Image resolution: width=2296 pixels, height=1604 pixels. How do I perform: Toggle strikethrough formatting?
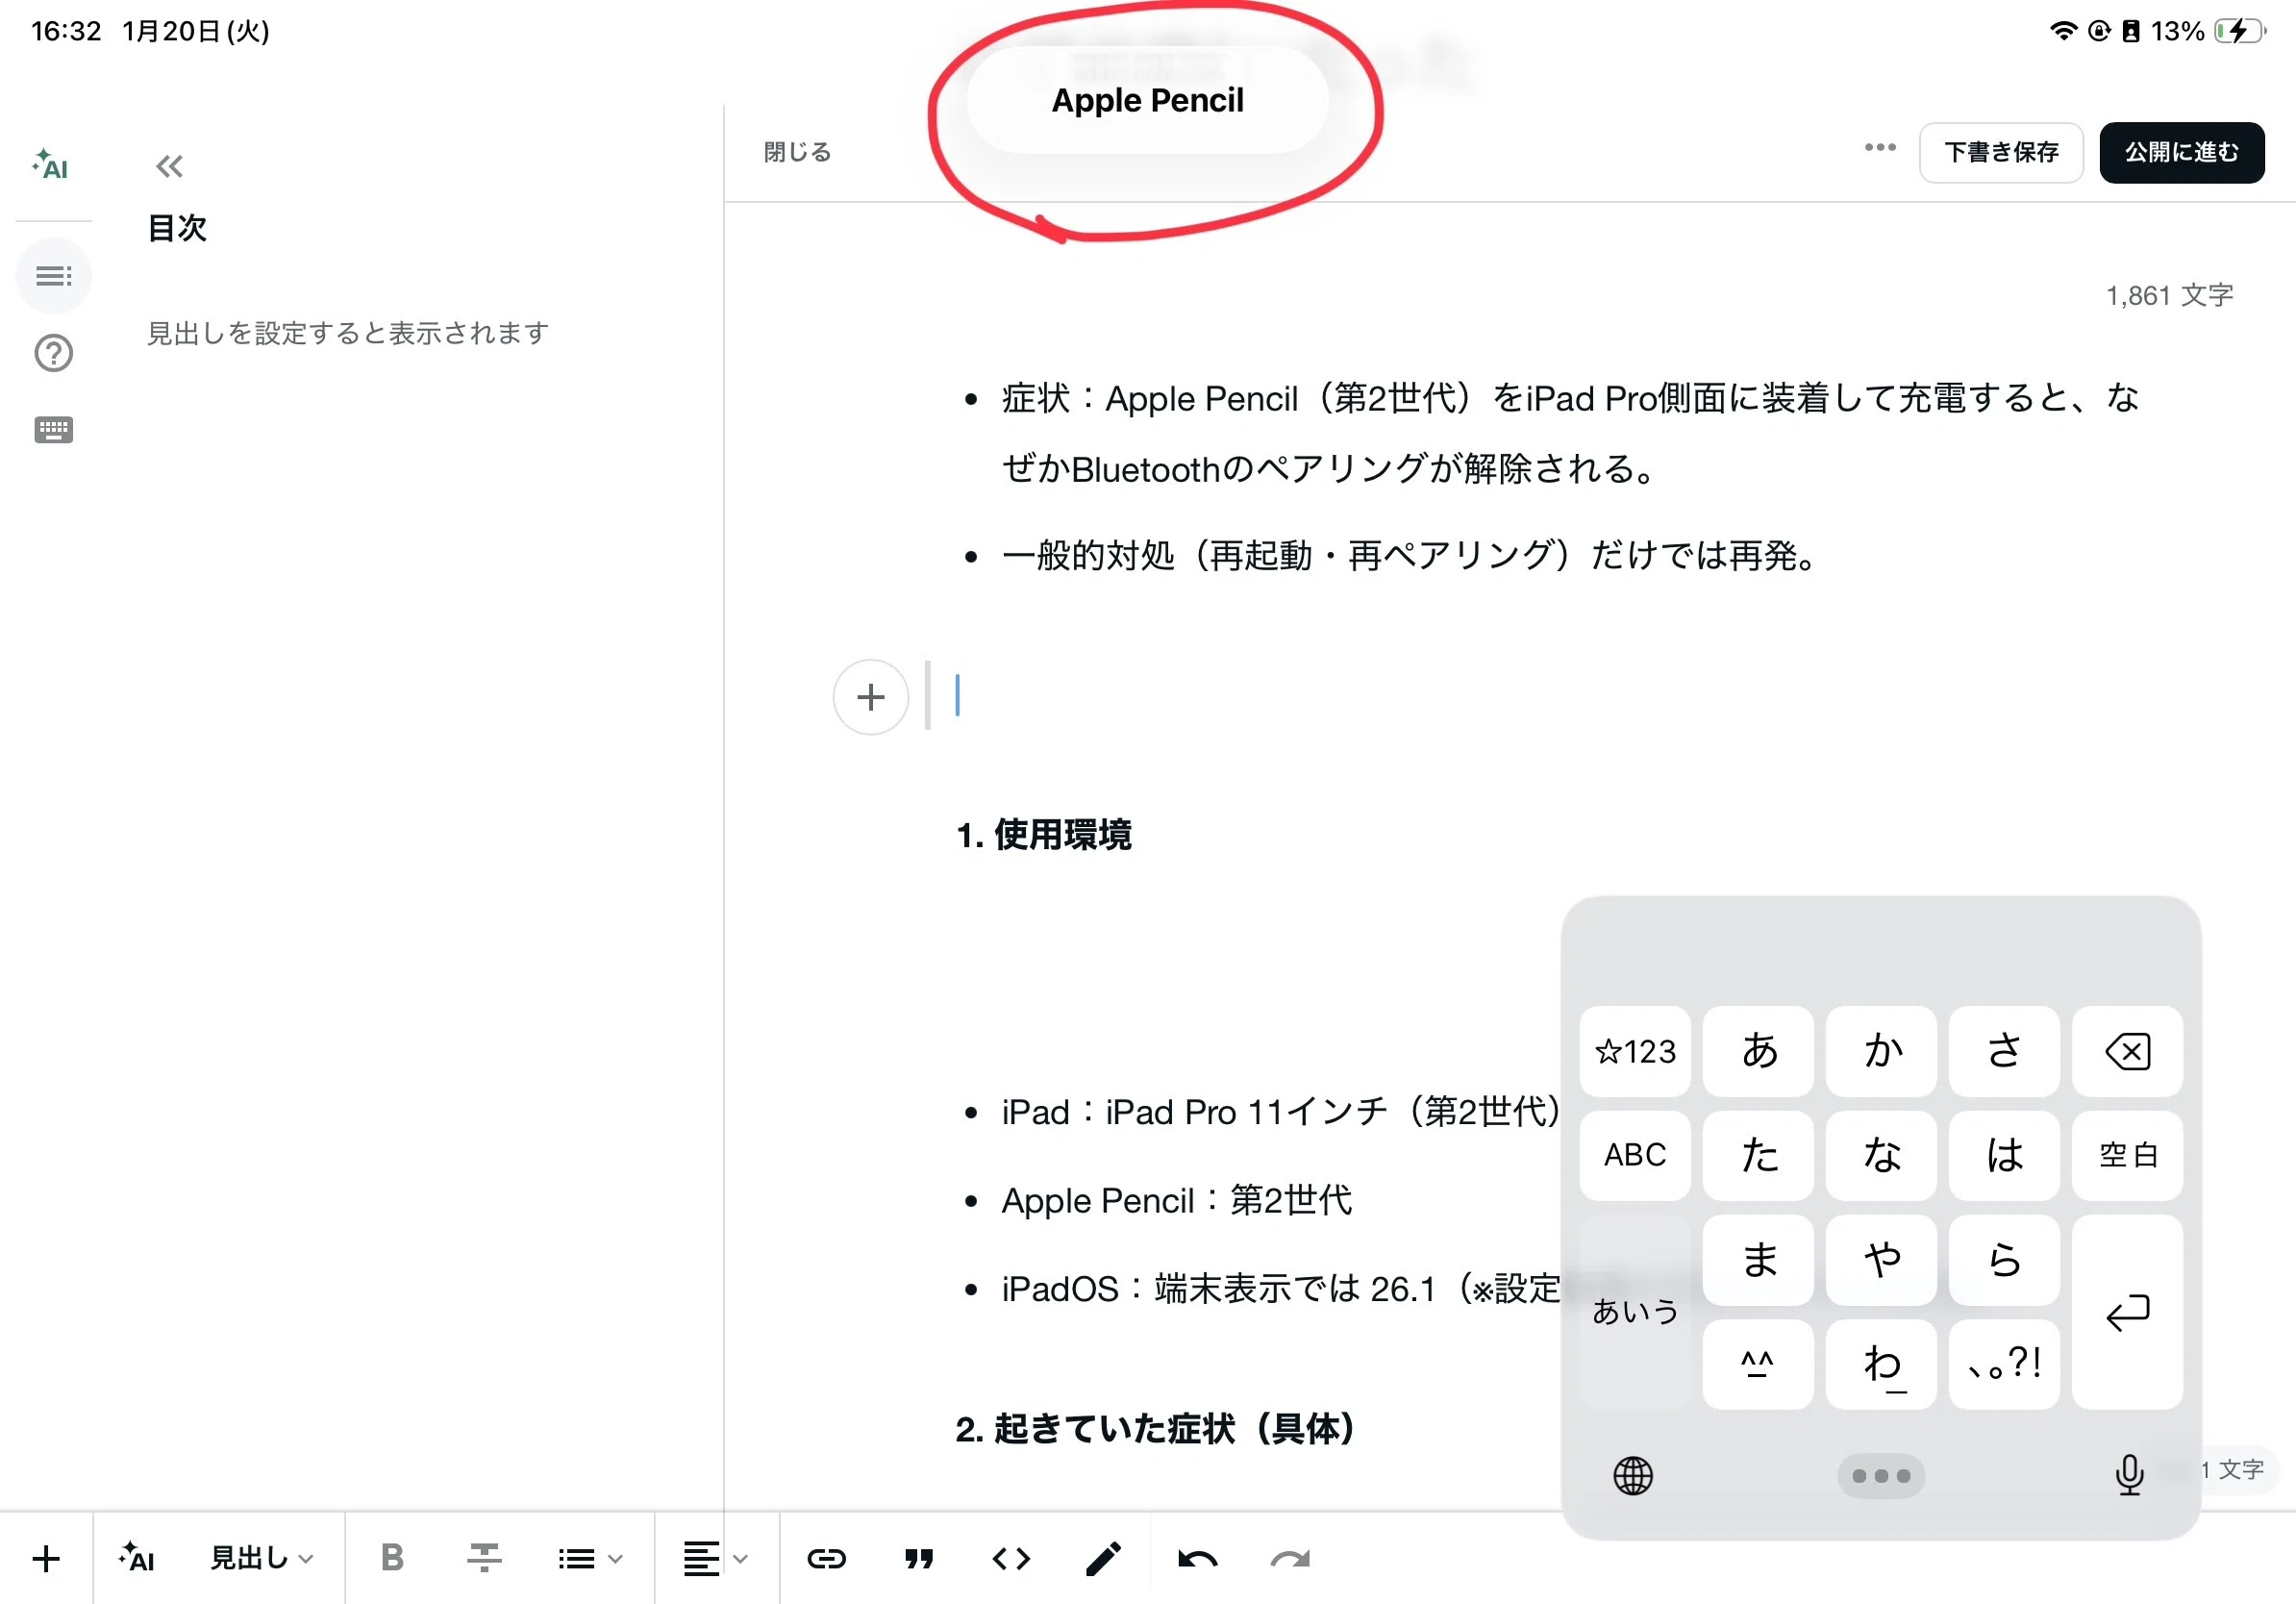pos(484,1558)
